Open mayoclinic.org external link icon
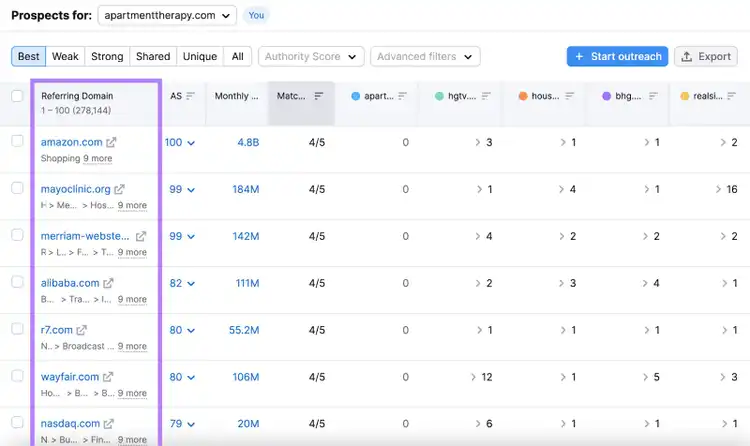 click(x=119, y=189)
